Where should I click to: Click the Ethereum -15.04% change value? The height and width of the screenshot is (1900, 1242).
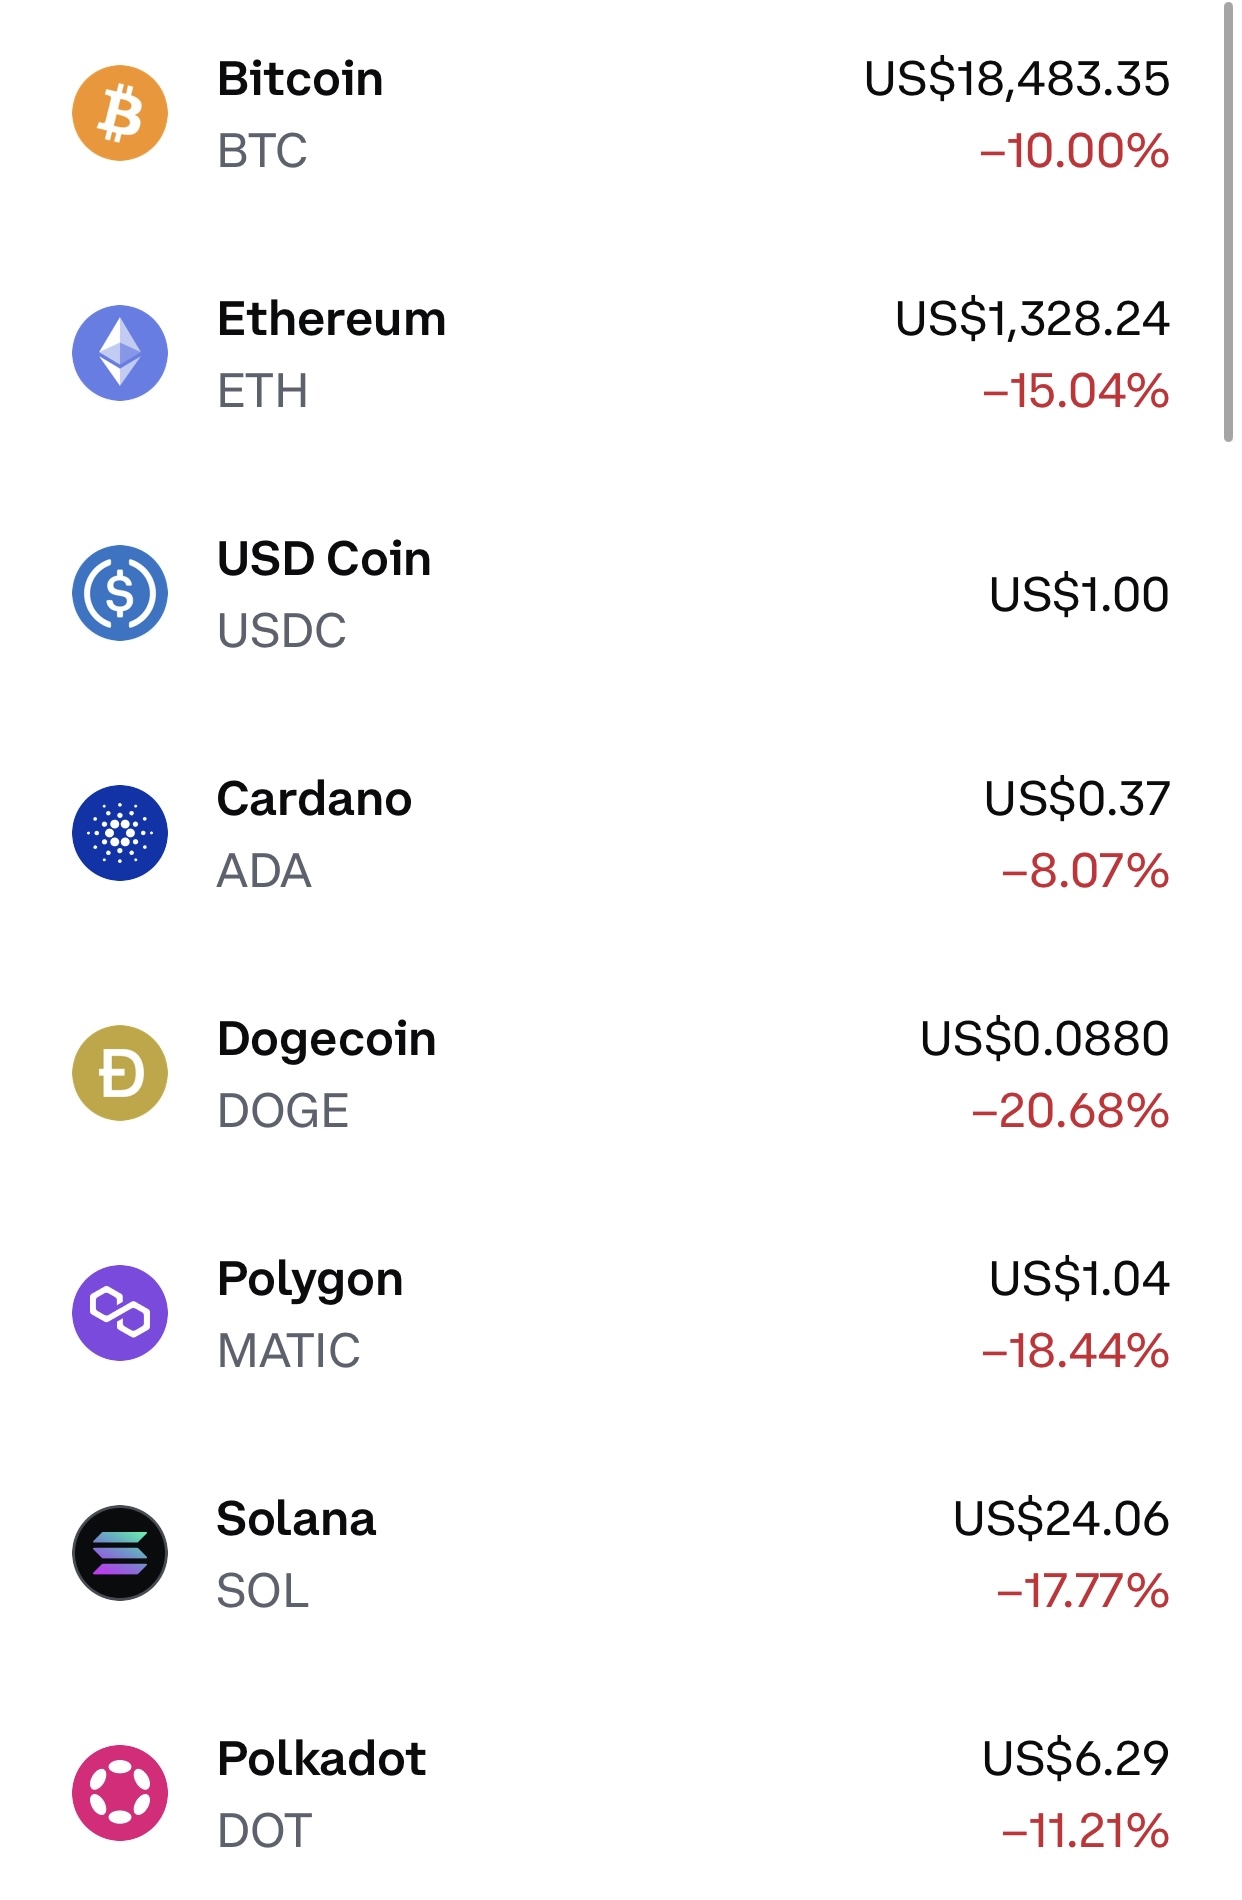[x=1075, y=391]
